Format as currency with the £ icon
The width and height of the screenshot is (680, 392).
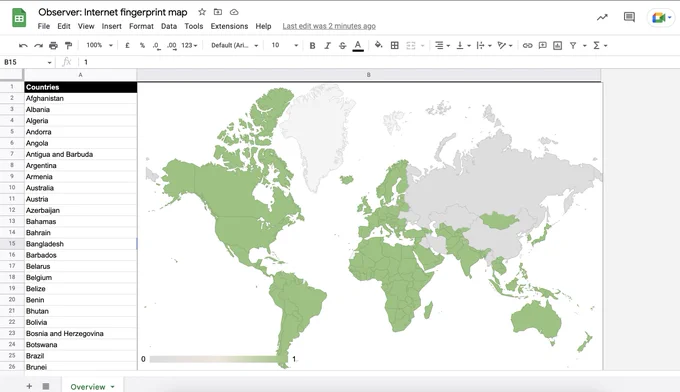click(x=127, y=46)
